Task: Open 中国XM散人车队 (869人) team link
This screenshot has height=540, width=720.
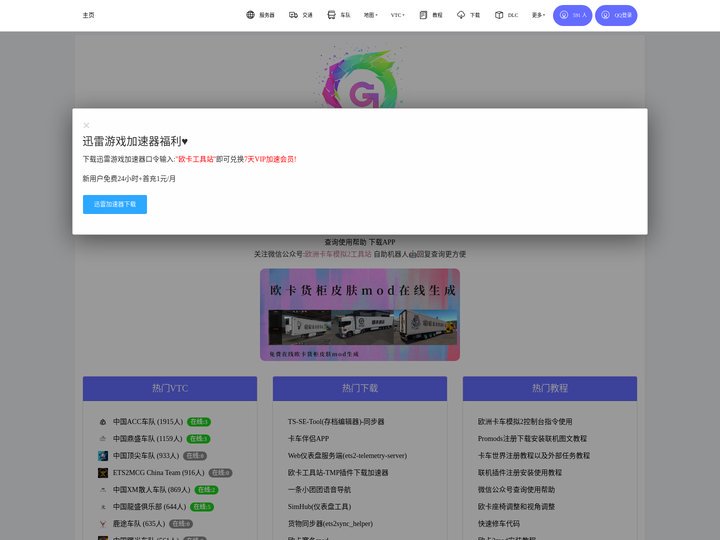Action: [152, 489]
